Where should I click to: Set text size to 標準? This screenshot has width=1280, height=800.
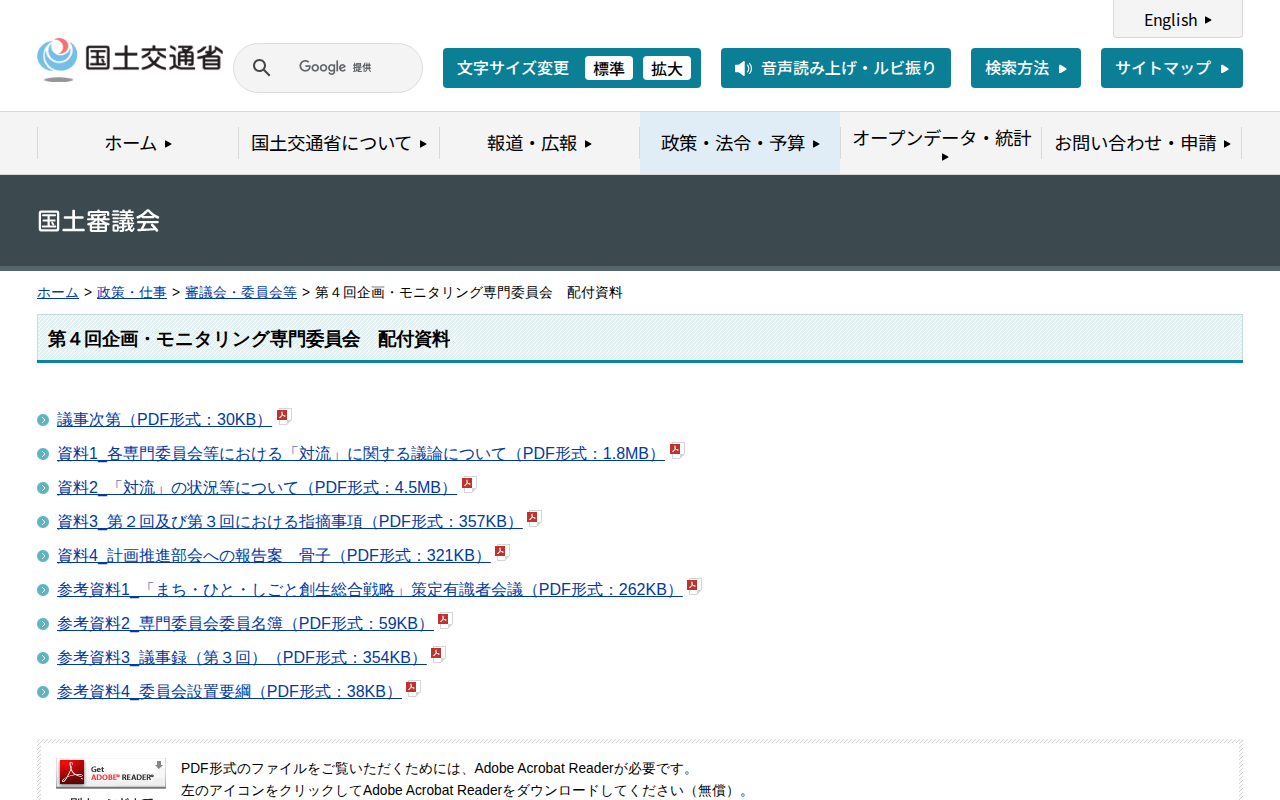[608, 68]
